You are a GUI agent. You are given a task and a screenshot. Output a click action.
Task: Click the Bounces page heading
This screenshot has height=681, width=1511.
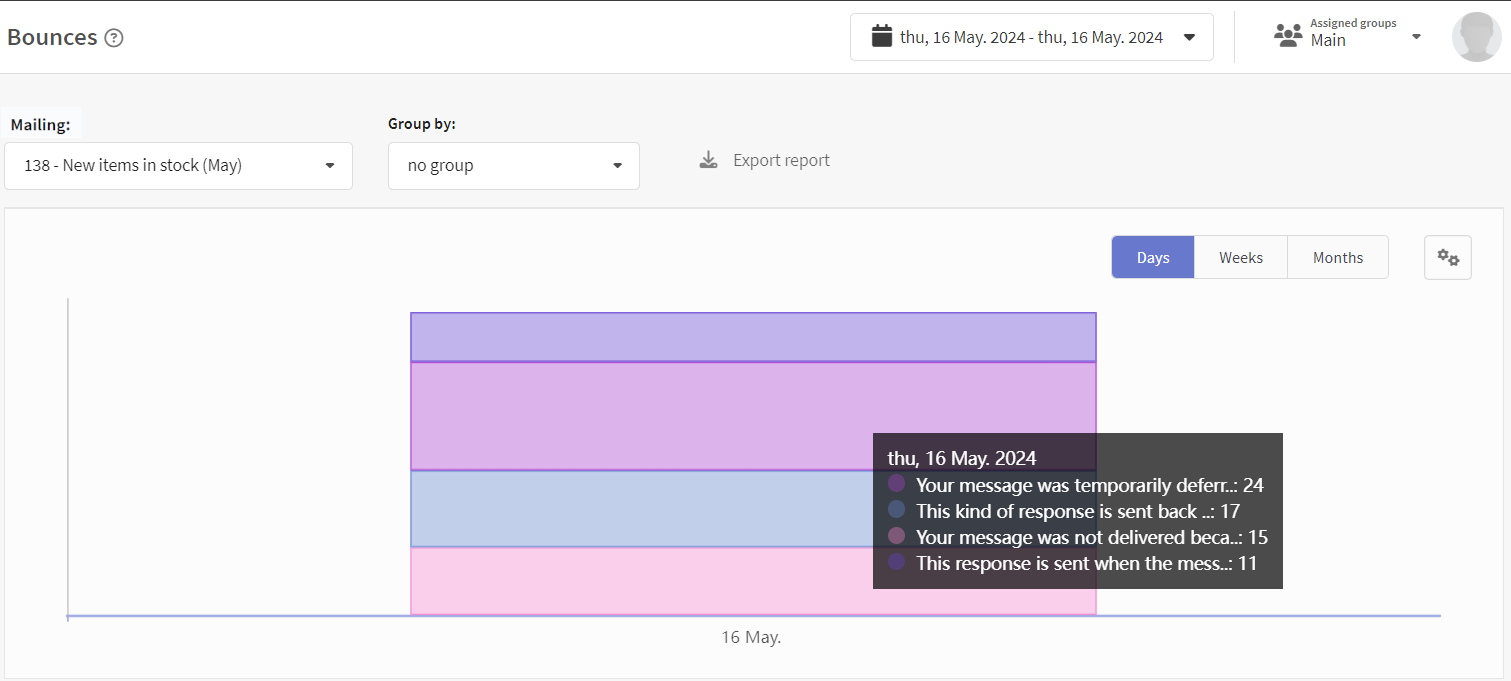pyautogui.click(x=52, y=38)
